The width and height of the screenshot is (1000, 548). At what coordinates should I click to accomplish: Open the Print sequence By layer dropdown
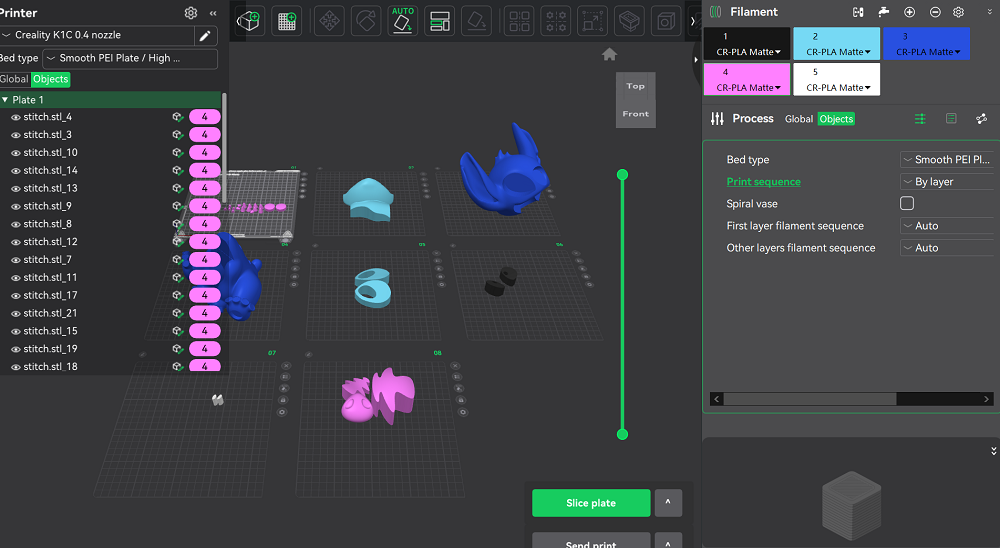[x=946, y=182]
